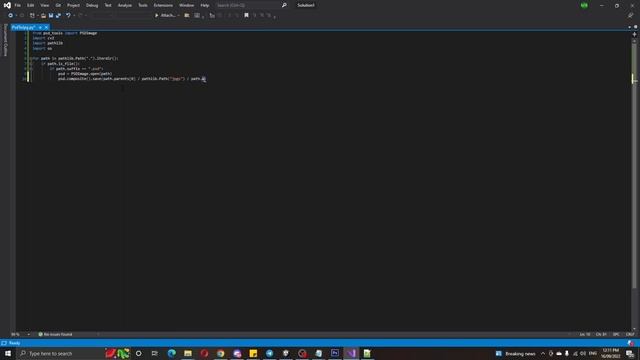Click the microphone tray icon

tap(567, 353)
